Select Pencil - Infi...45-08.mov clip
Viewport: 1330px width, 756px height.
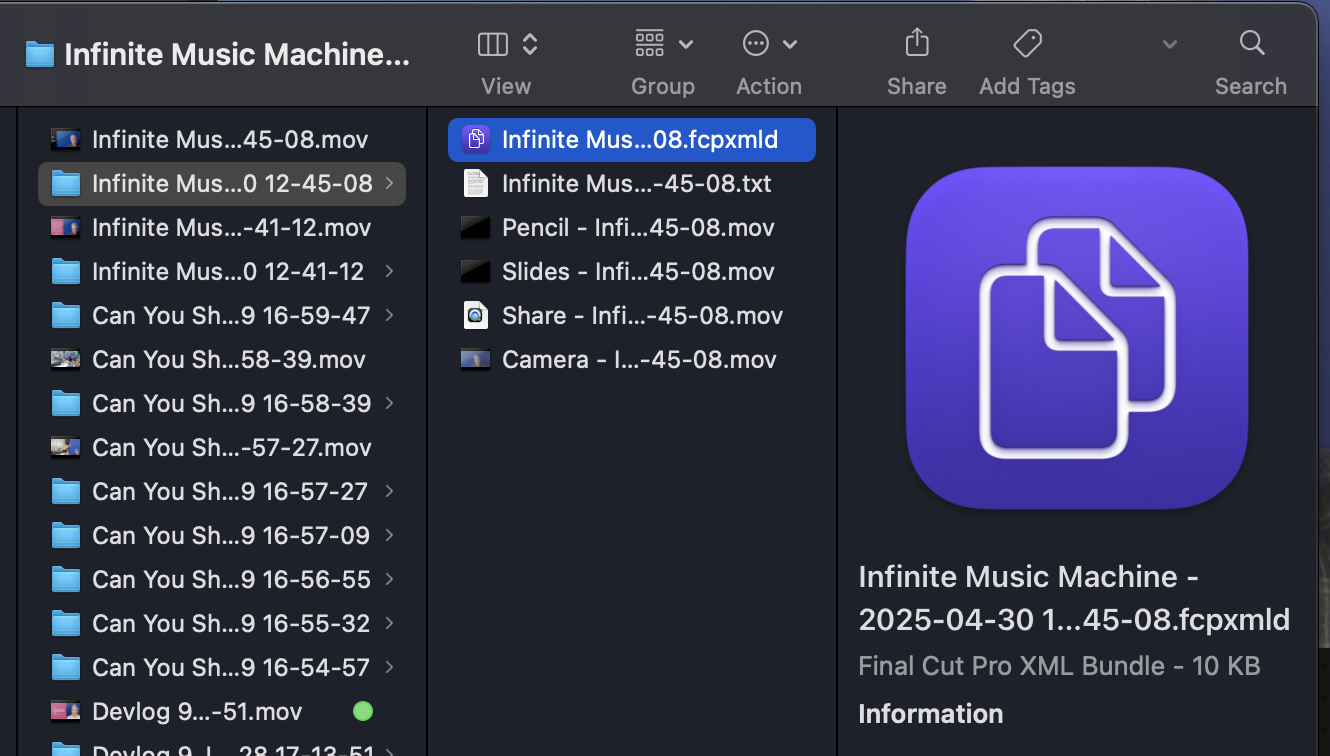(x=638, y=228)
